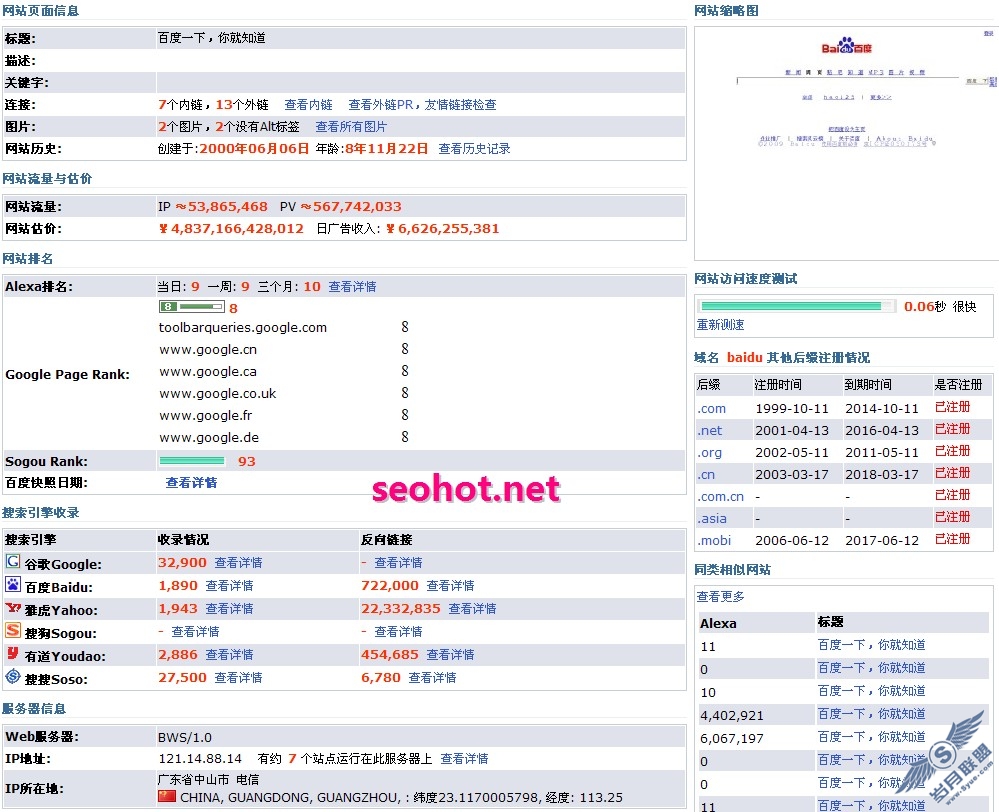The height and width of the screenshot is (812, 999).
Task: Click the Baidu paw icon
Action: 13,585
